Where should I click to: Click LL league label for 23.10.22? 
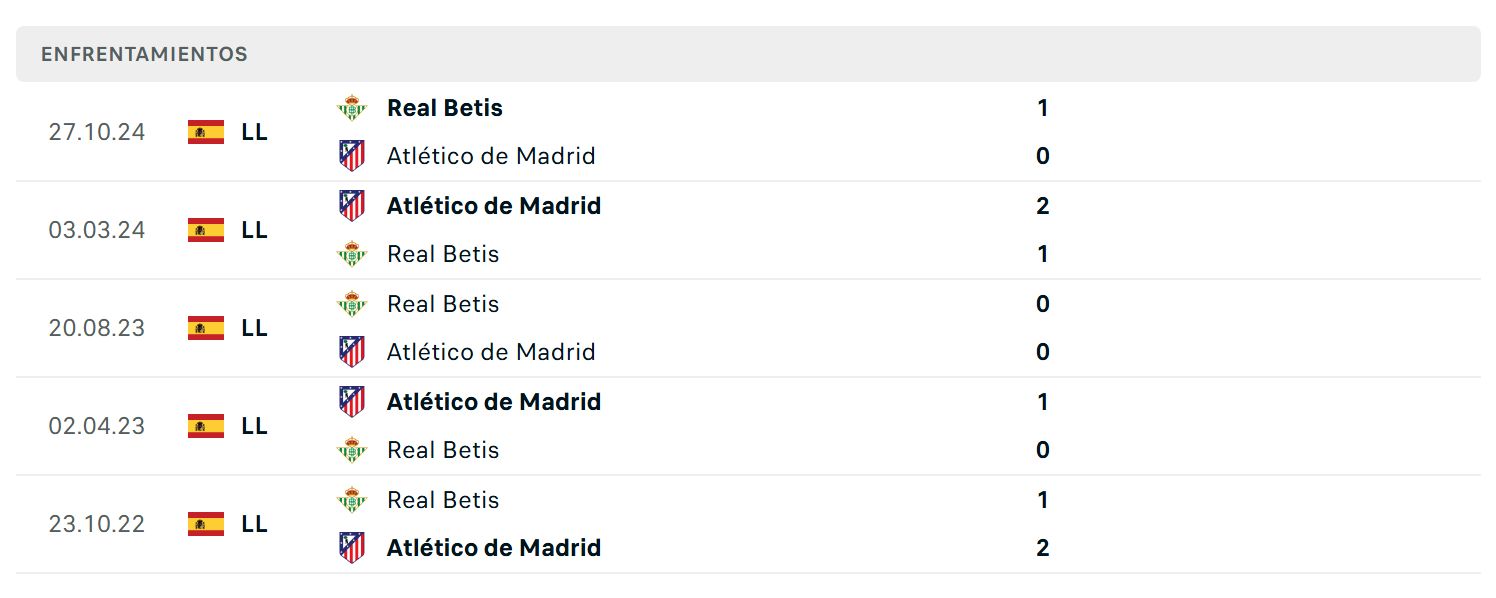[x=255, y=524]
